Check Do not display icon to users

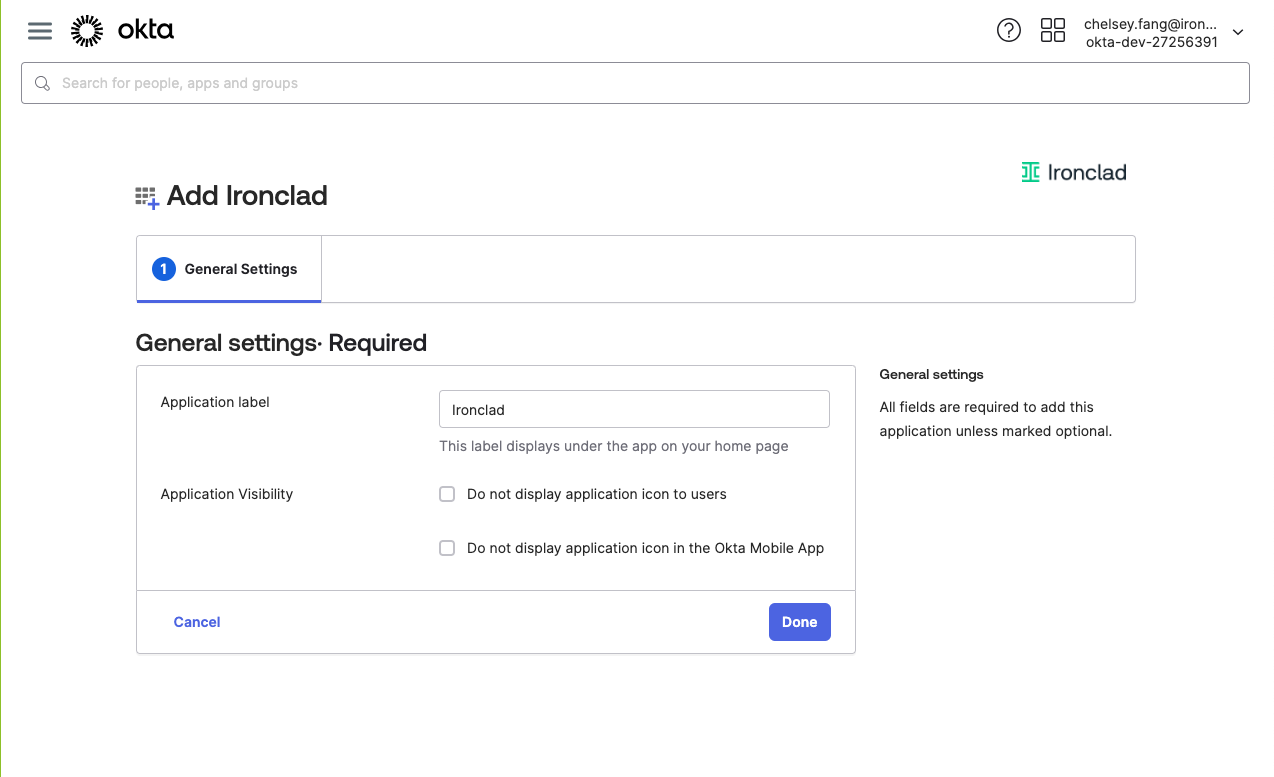click(447, 494)
